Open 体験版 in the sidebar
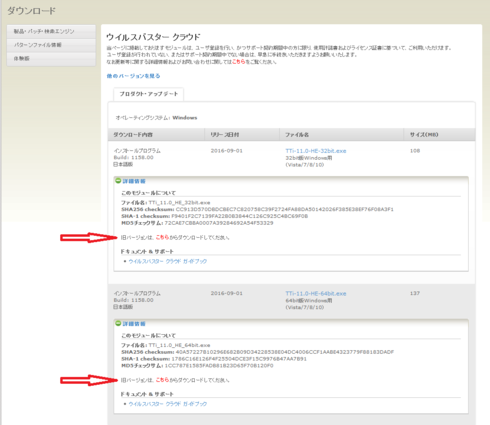The height and width of the screenshot is (425, 490). tap(51, 59)
